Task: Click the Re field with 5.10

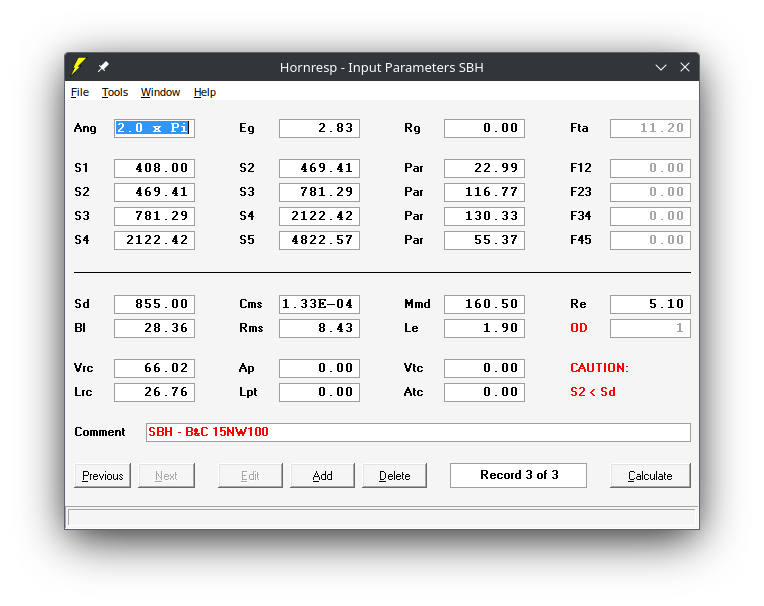Action: click(650, 304)
